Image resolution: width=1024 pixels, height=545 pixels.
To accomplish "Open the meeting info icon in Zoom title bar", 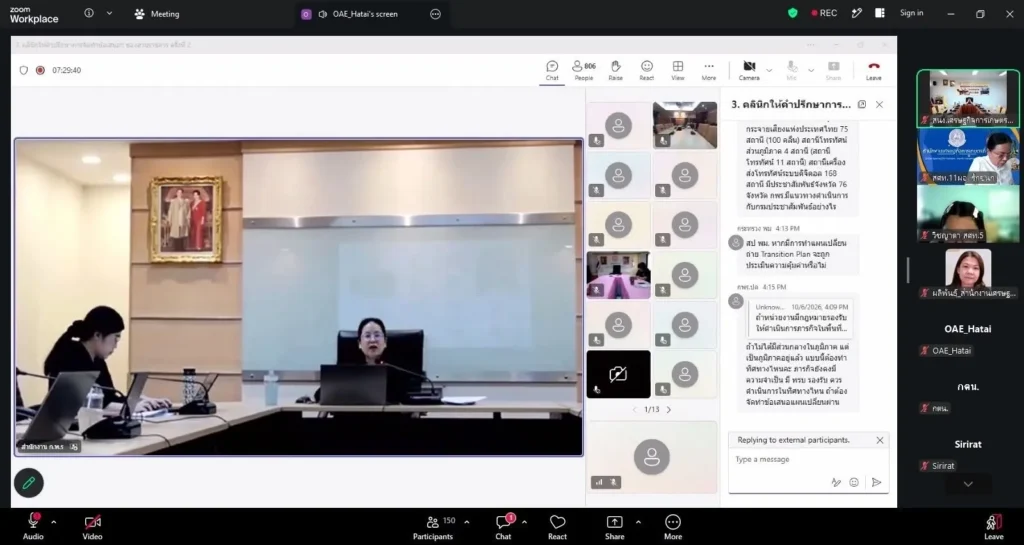I will (x=89, y=13).
